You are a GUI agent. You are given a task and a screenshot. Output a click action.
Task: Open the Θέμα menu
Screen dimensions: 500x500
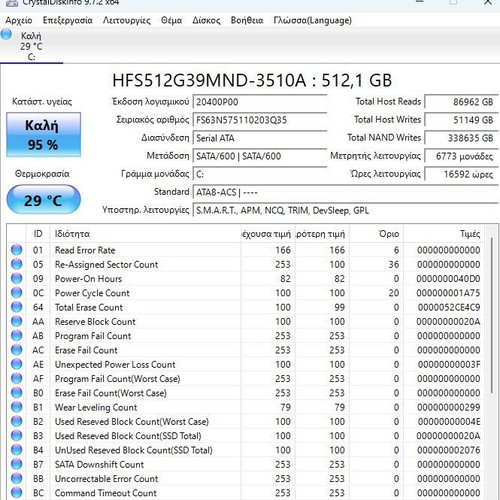[x=171, y=20]
